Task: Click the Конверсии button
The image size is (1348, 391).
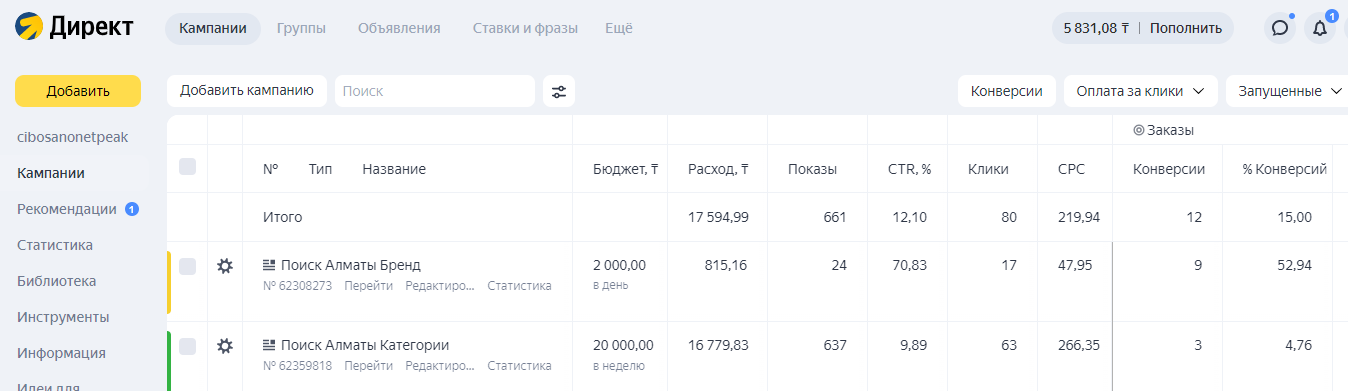Action: click(x=1007, y=91)
